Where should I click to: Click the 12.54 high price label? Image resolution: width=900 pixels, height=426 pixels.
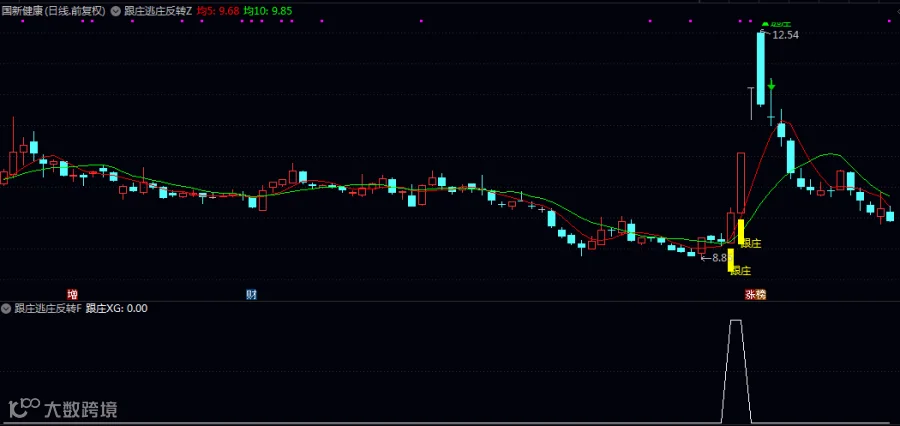coord(785,34)
